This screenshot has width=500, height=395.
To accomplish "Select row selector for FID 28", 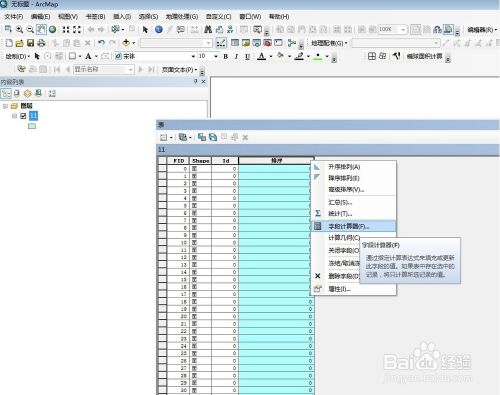I will (162, 375).
